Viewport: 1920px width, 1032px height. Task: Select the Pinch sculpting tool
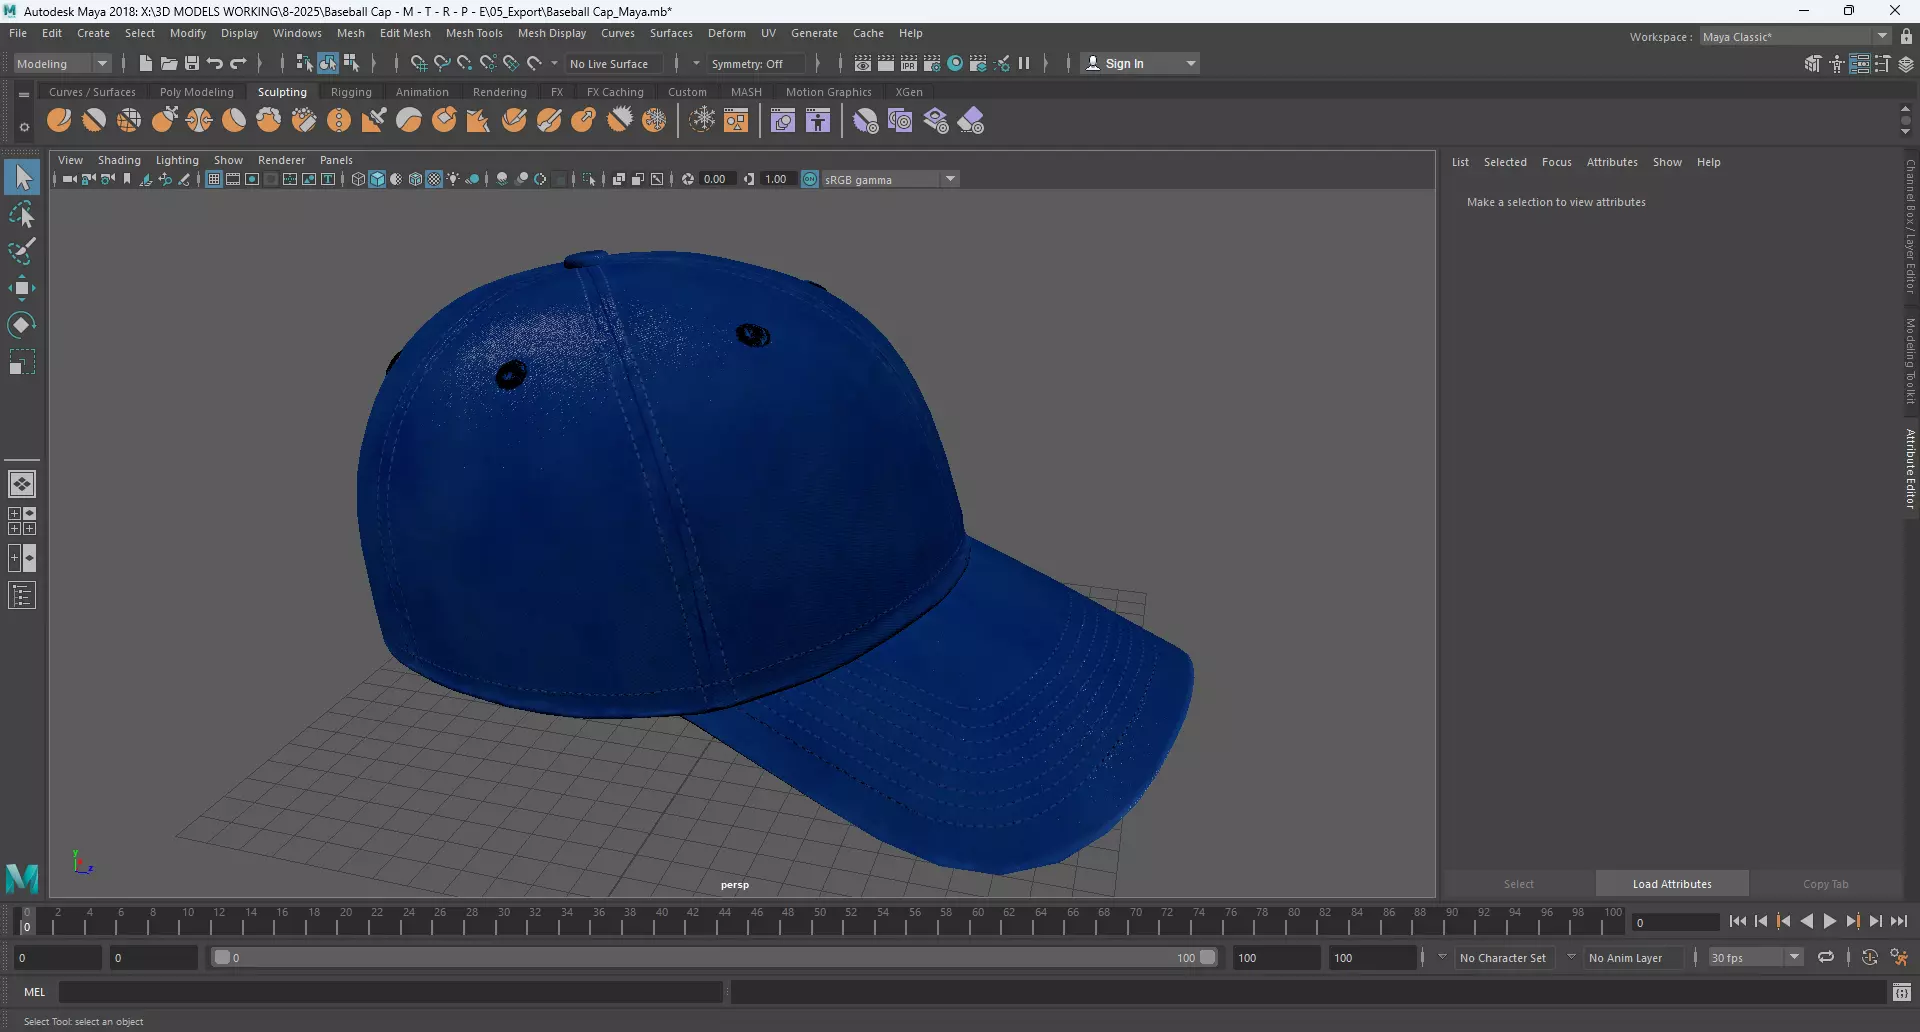(199, 121)
